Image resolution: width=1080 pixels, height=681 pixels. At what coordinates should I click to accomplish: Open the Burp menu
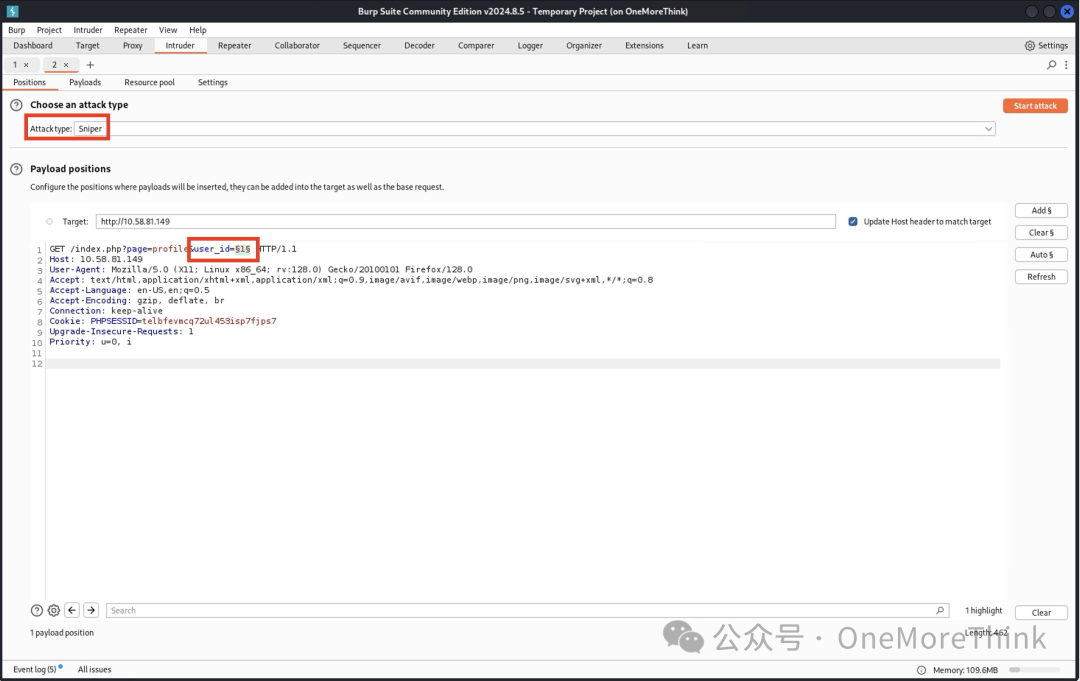pyautogui.click(x=17, y=30)
